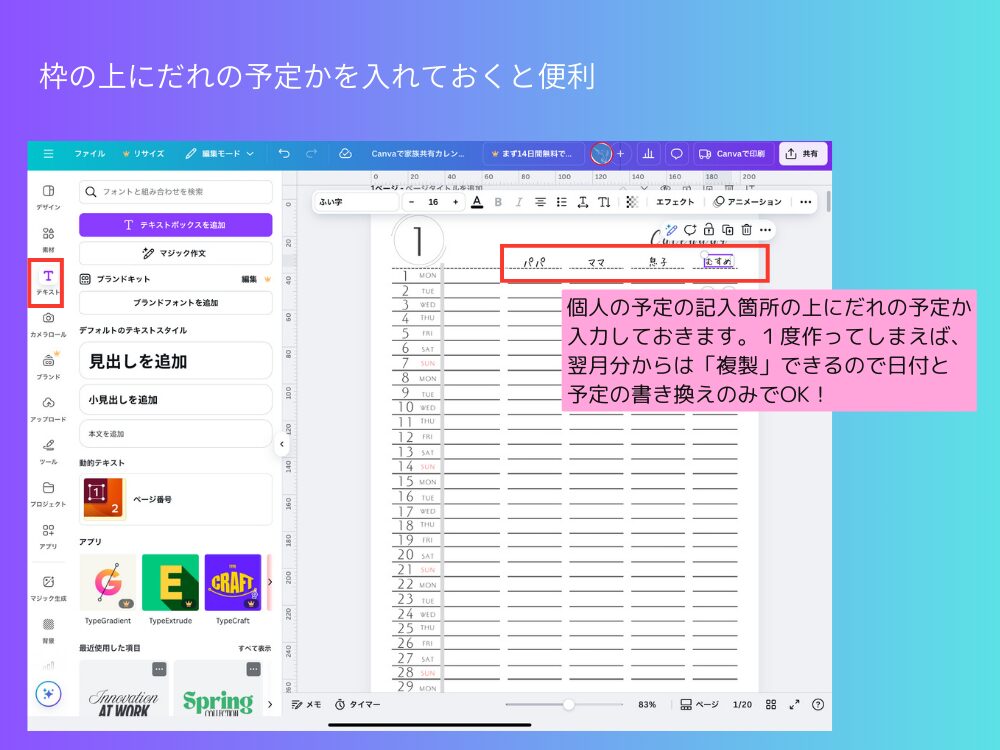Image resolution: width=1000 pixels, height=750 pixels.
Task: Click the fonts search input field
Action: (x=175, y=191)
